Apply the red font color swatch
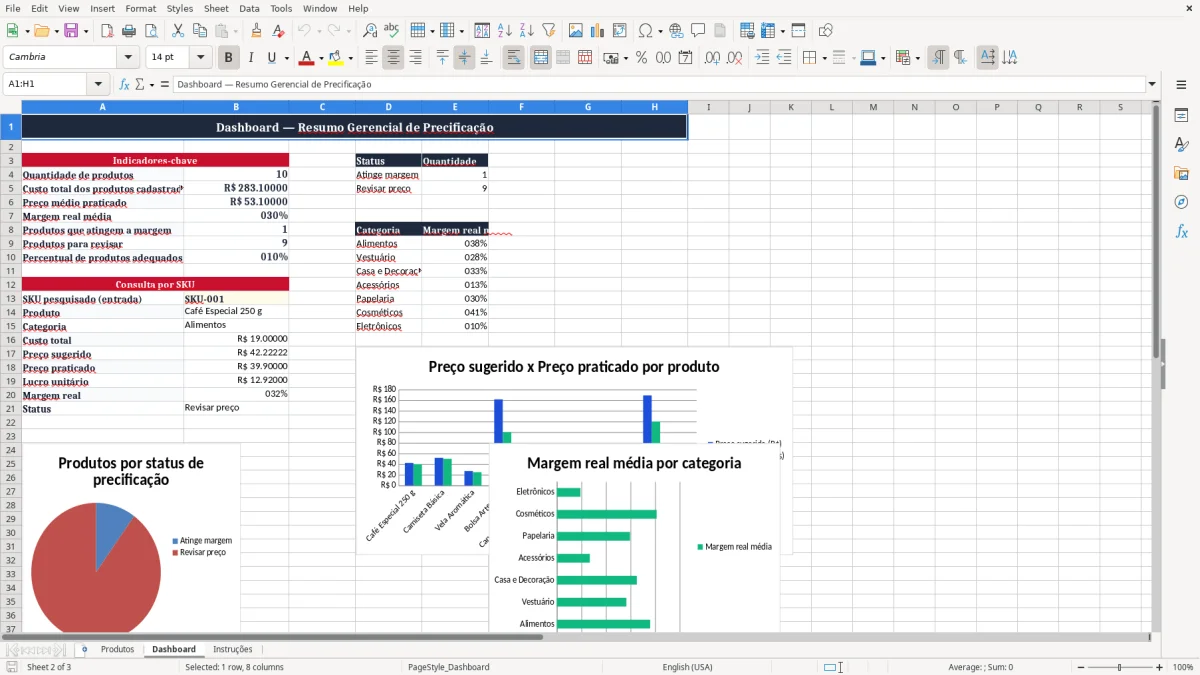 coord(306,58)
